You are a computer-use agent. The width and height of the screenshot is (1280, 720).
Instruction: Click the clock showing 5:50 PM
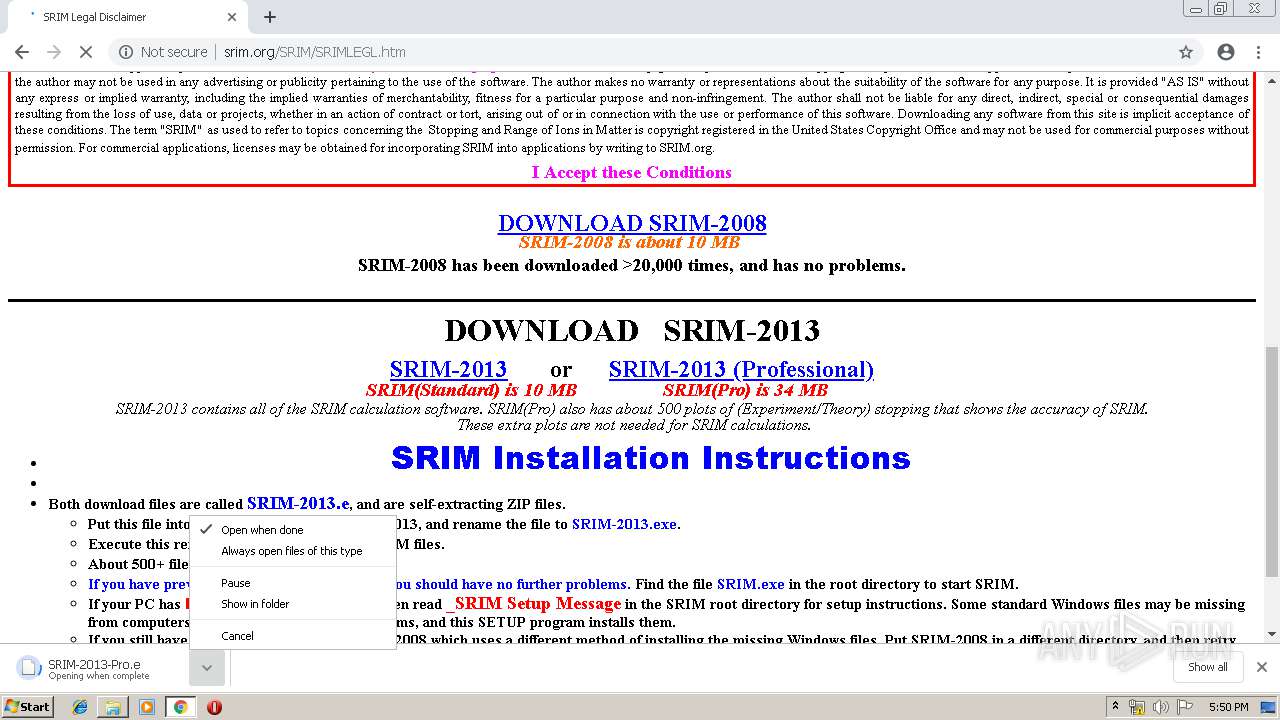[1228, 707]
